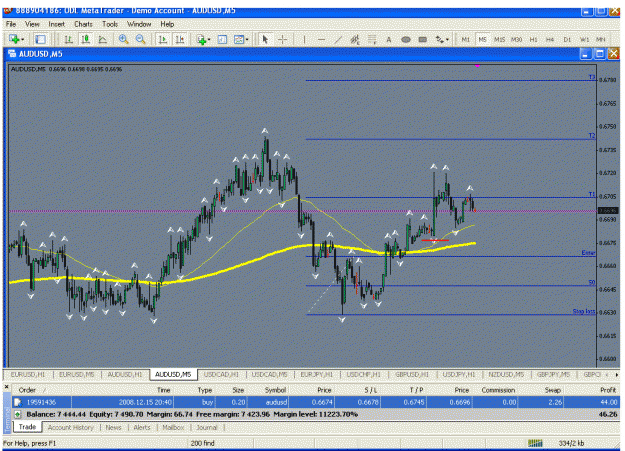Select the horizontal line tool
This screenshot has height=451, width=625.
pyautogui.click(x=321, y=39)
